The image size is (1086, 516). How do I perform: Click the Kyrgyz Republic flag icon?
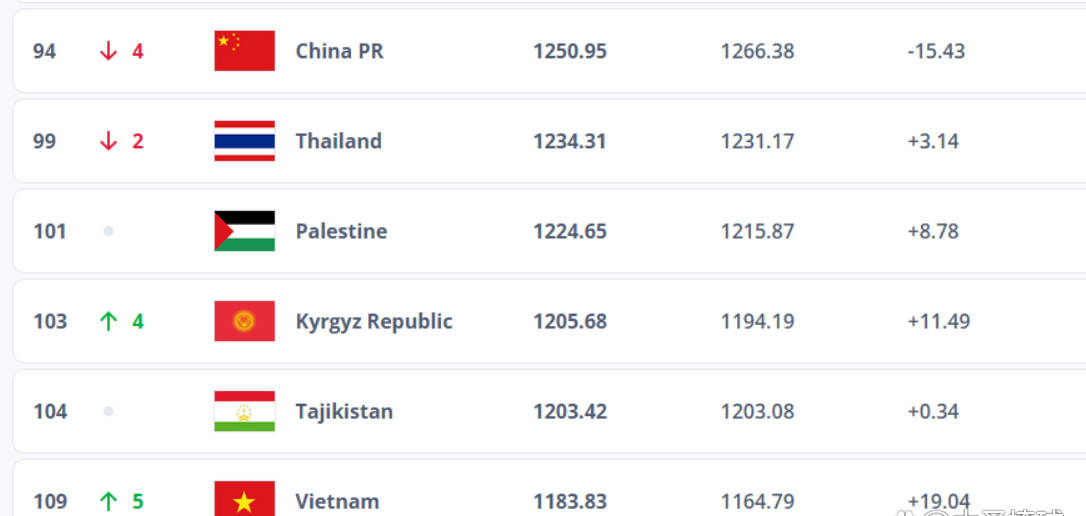click(244, 321)
